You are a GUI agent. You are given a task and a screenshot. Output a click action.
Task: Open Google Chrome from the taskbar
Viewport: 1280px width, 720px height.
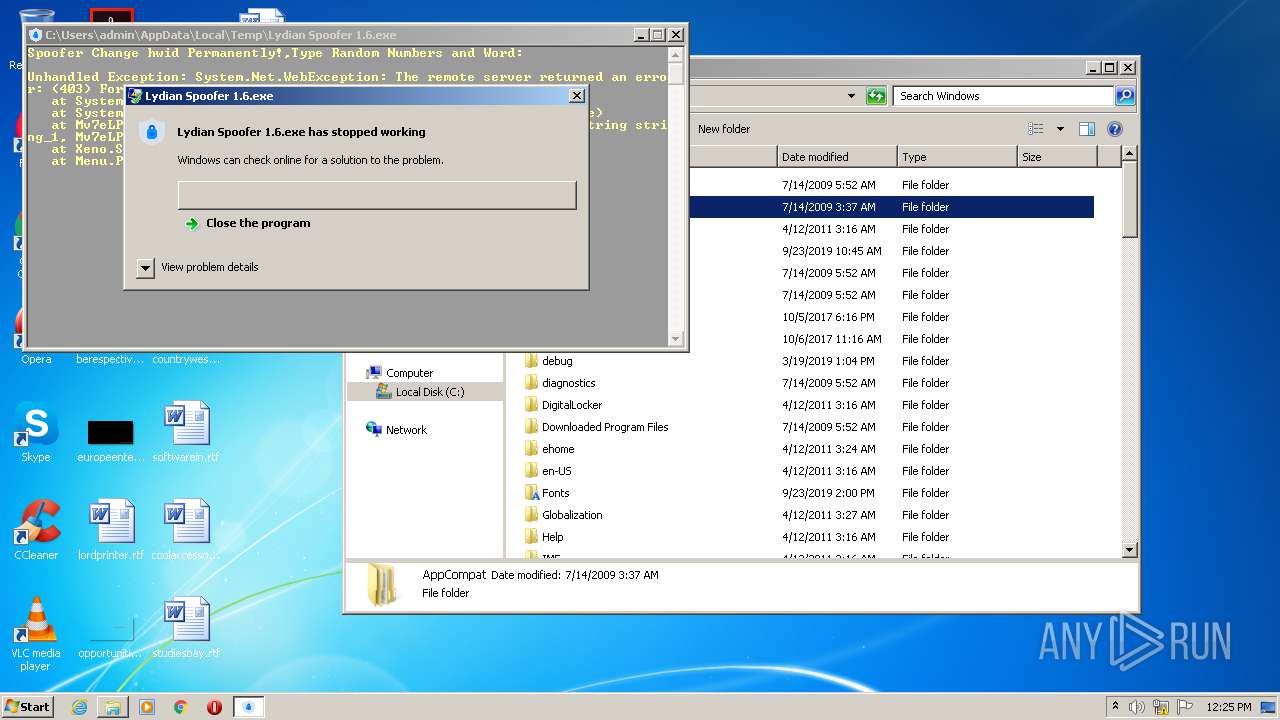point(181,707)
